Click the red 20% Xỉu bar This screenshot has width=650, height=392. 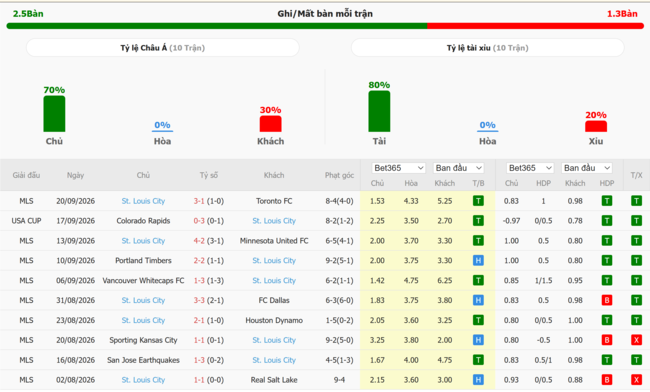[x=596, y=126]
